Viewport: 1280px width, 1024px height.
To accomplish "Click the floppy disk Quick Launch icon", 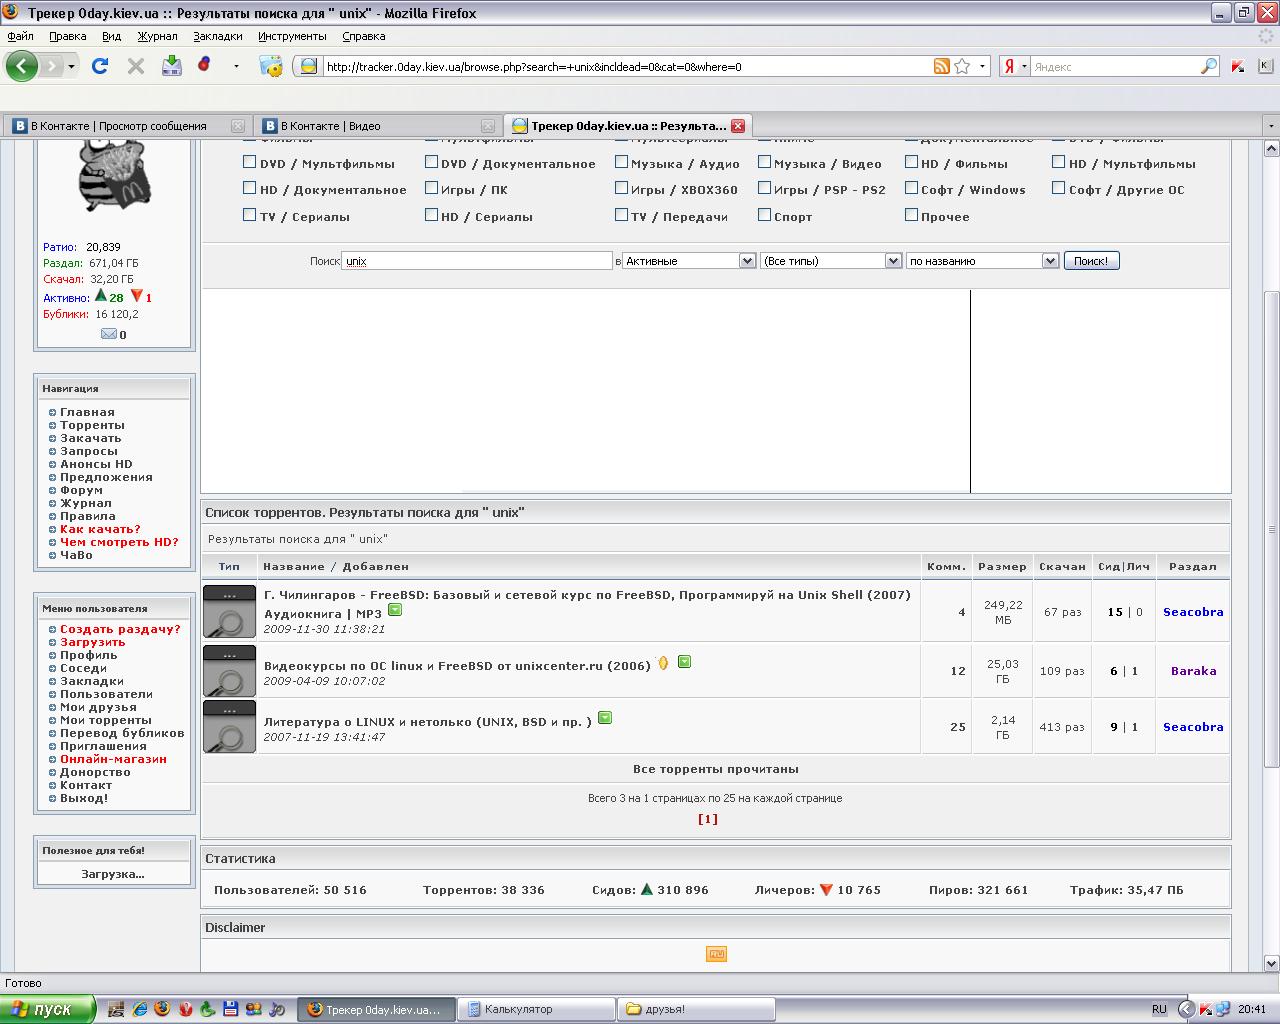I will (x=230, y=1009).
